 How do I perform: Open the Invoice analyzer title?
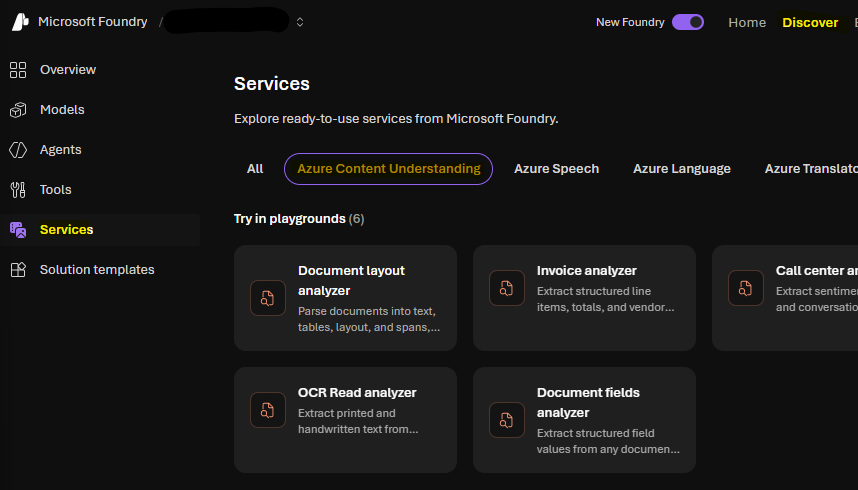tap(587, 270)
